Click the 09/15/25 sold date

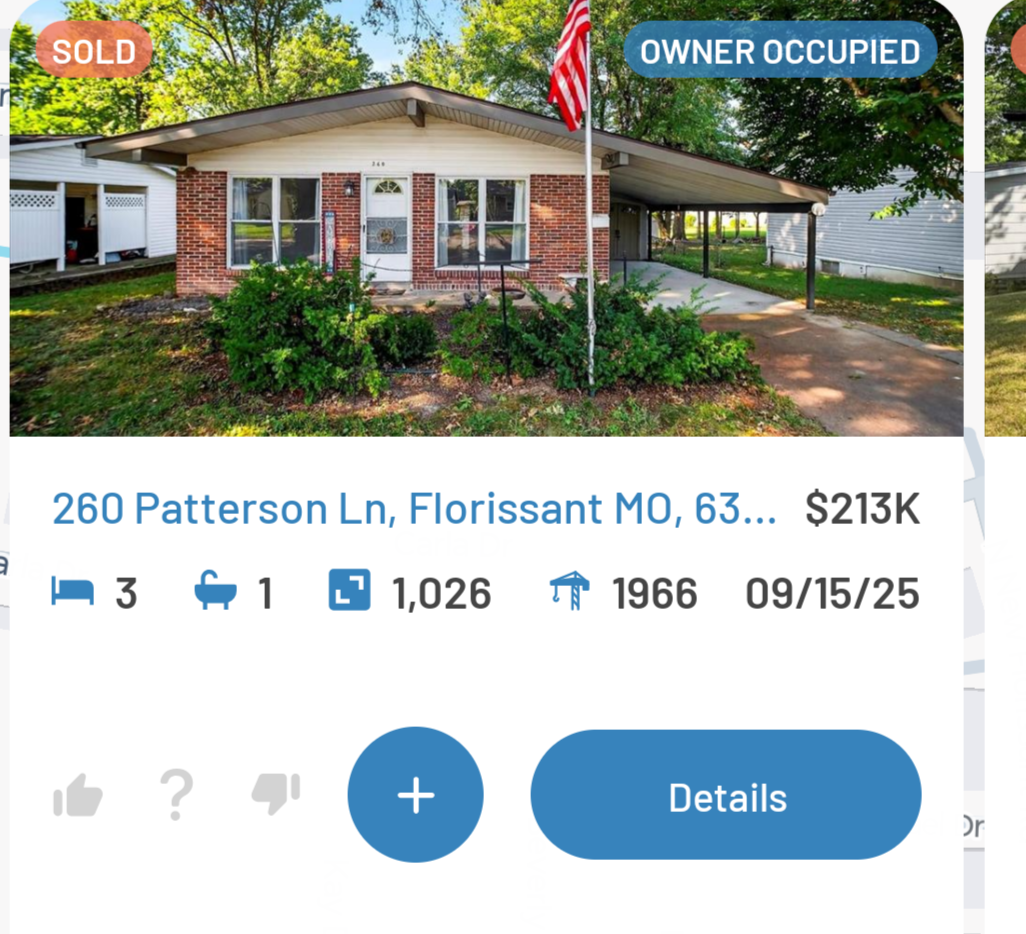click(832, 594)
